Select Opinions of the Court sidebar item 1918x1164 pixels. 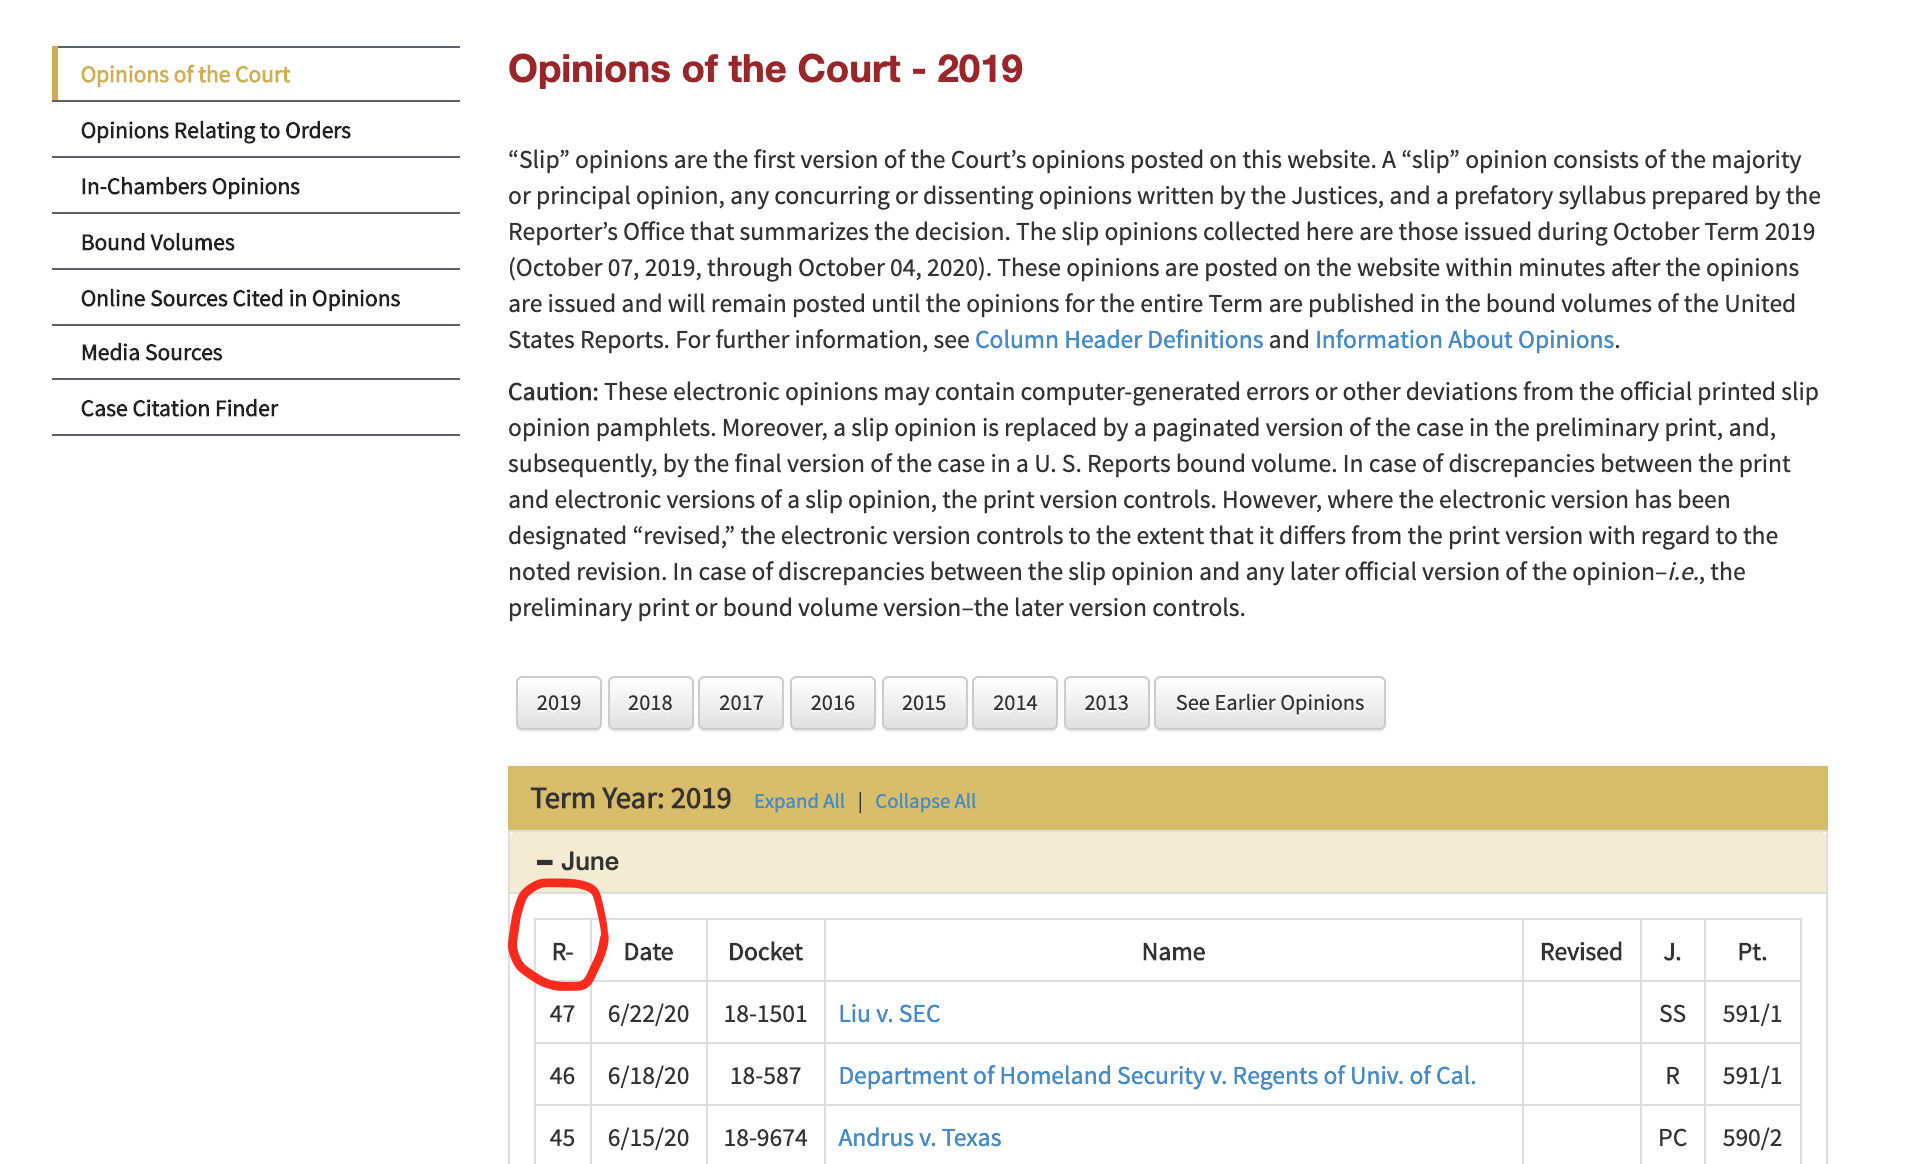pyautogui.click(x=185, y=74)
